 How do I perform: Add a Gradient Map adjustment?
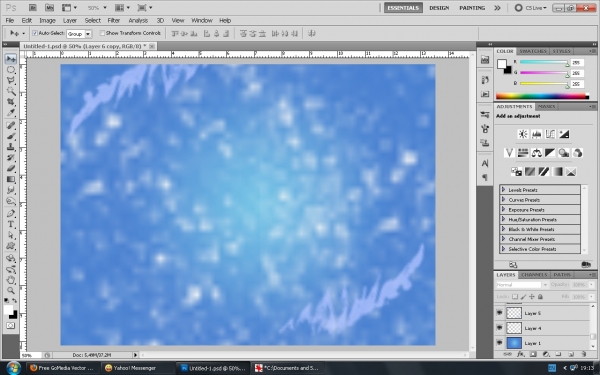(557, 172)
